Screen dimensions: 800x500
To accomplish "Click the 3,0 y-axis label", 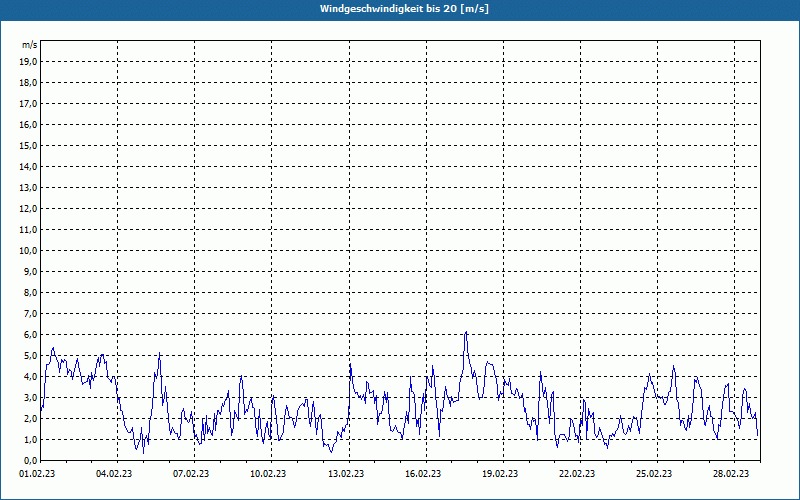I will [30, 397].
